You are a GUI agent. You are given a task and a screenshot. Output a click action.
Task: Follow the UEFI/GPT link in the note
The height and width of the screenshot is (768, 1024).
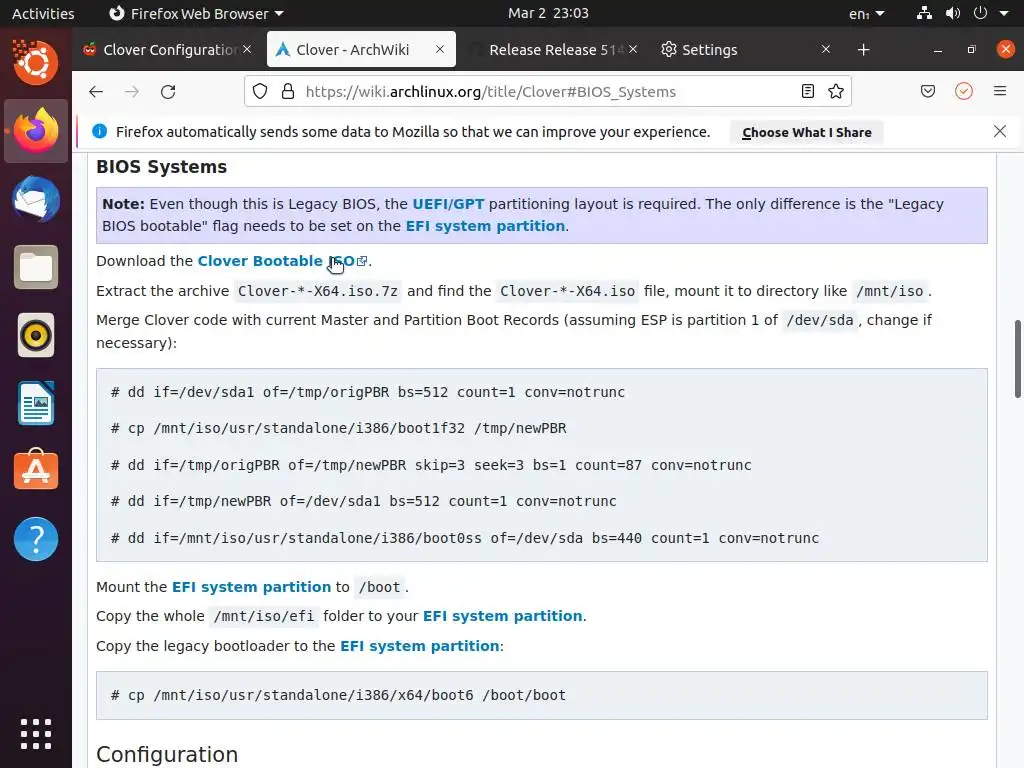coord(448,204)
